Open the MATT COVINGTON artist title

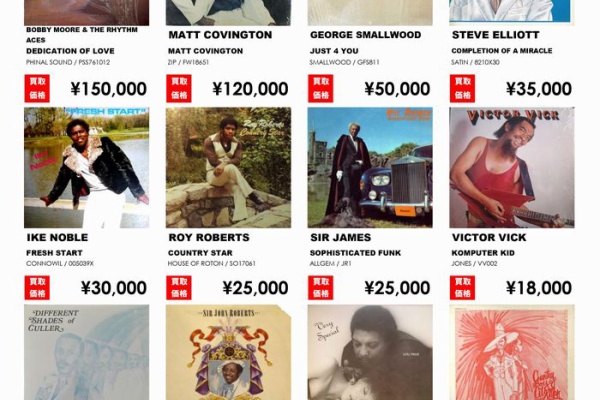pos(220,35)
